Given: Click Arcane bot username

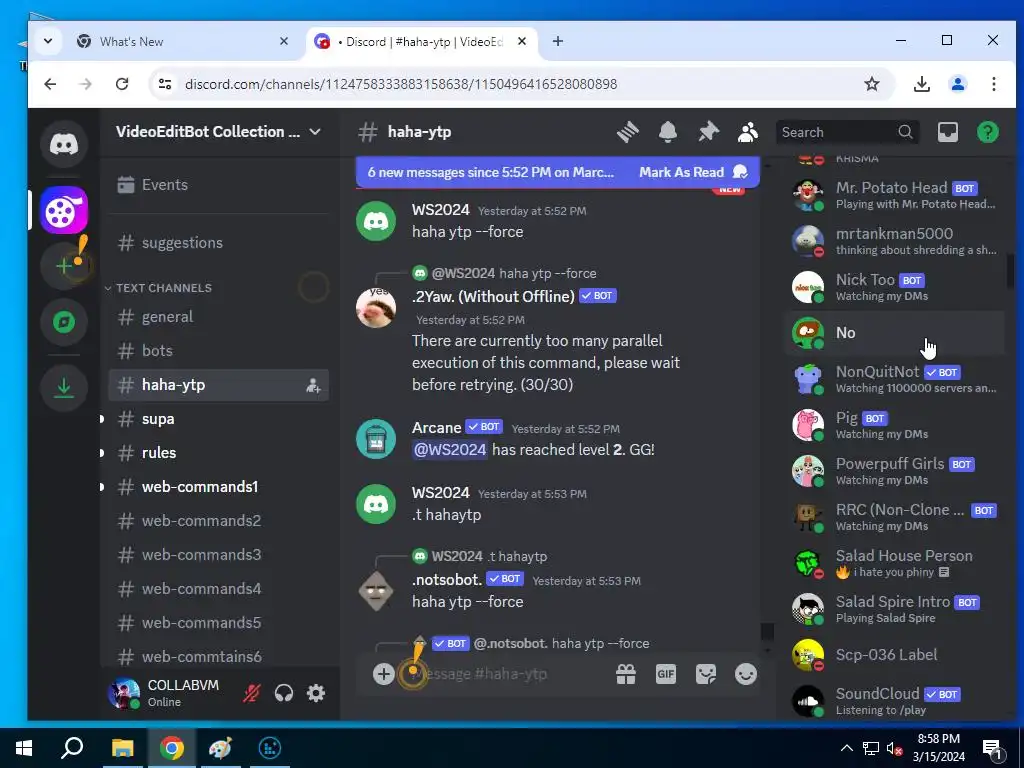Looking at the screenshot, I should coord(436,428).
